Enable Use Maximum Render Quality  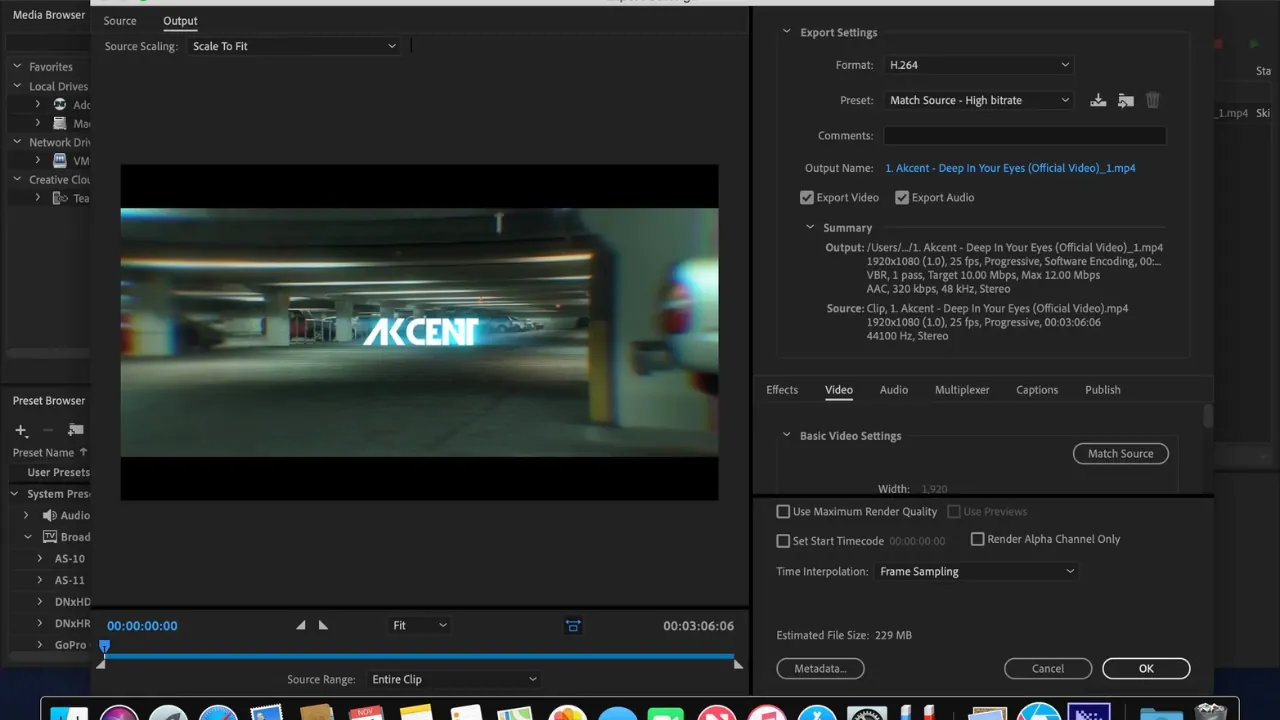click(783, 512)
